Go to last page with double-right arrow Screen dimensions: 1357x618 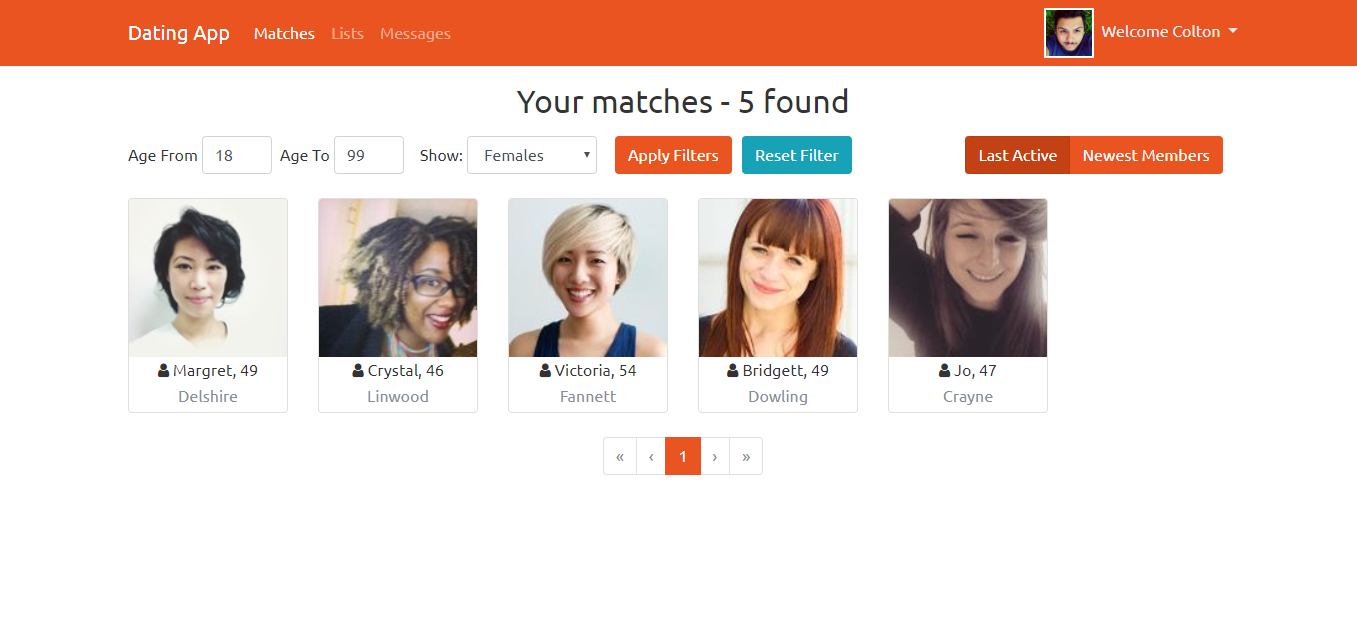(x=746, y=456)
